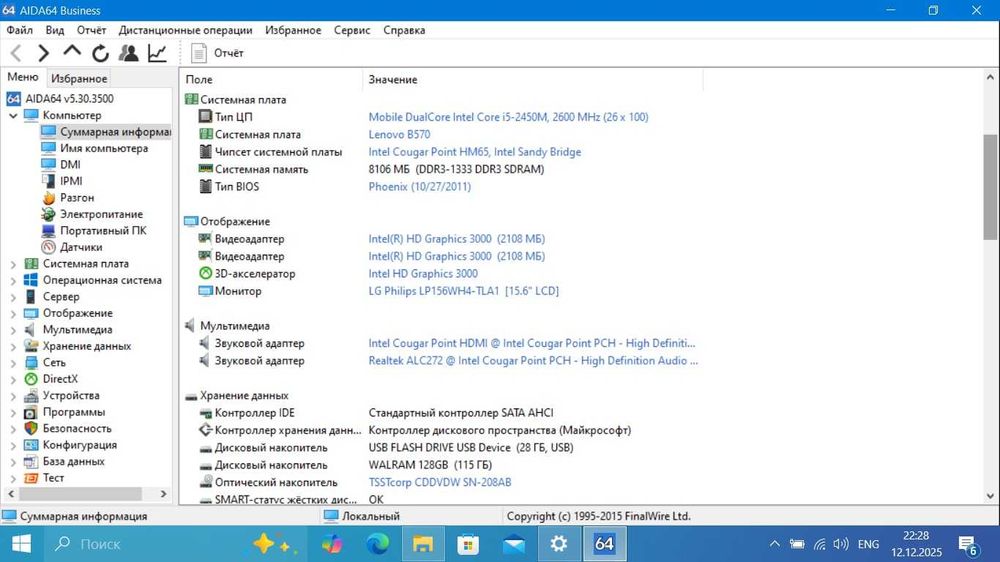Click the AIDA64 v5.30.3500 root icon
1000x562 pixels.
pyautogui.click(x=13, y=98)
